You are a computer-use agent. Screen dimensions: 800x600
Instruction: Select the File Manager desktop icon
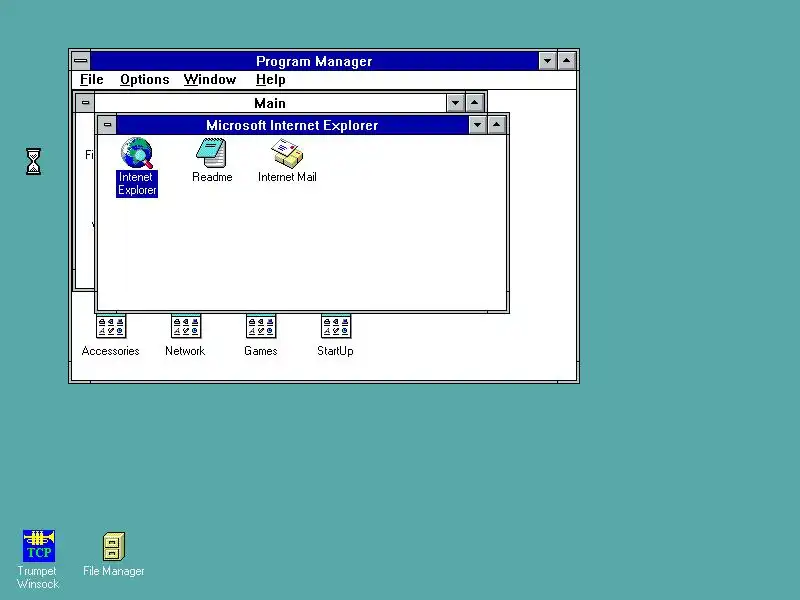coord(114,546)
